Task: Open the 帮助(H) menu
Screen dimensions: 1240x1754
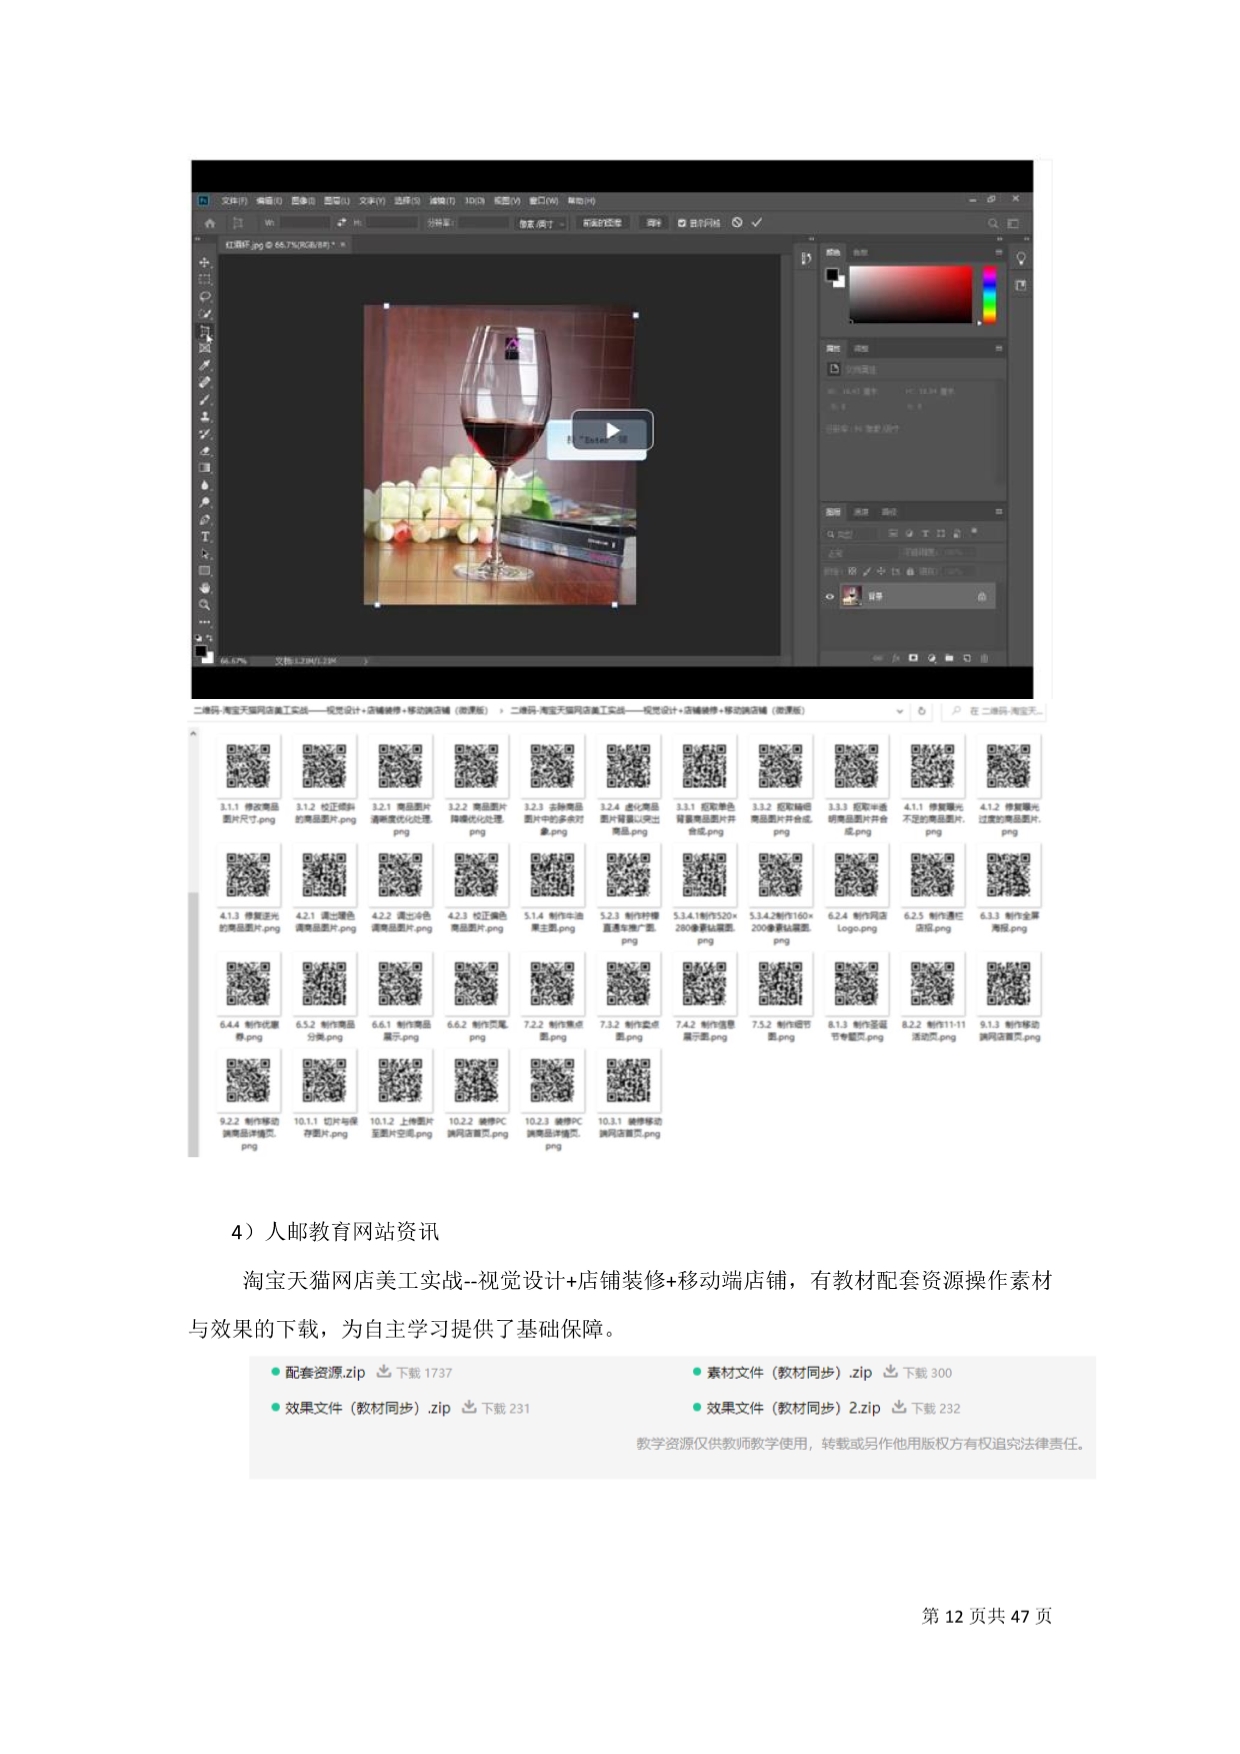Action: [x=582, y=200]
